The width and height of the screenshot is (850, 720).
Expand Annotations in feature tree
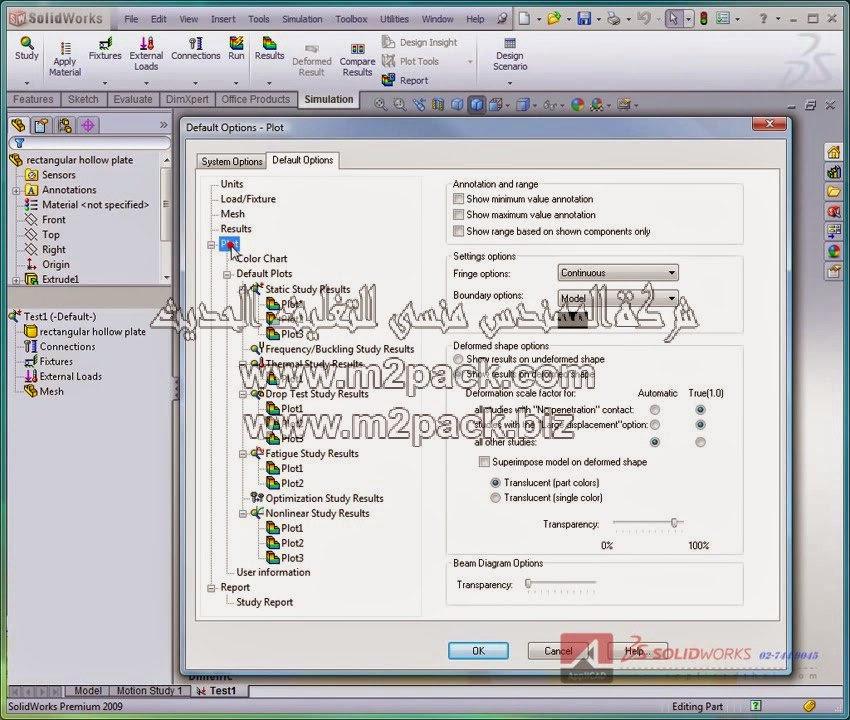coord(16,191)
